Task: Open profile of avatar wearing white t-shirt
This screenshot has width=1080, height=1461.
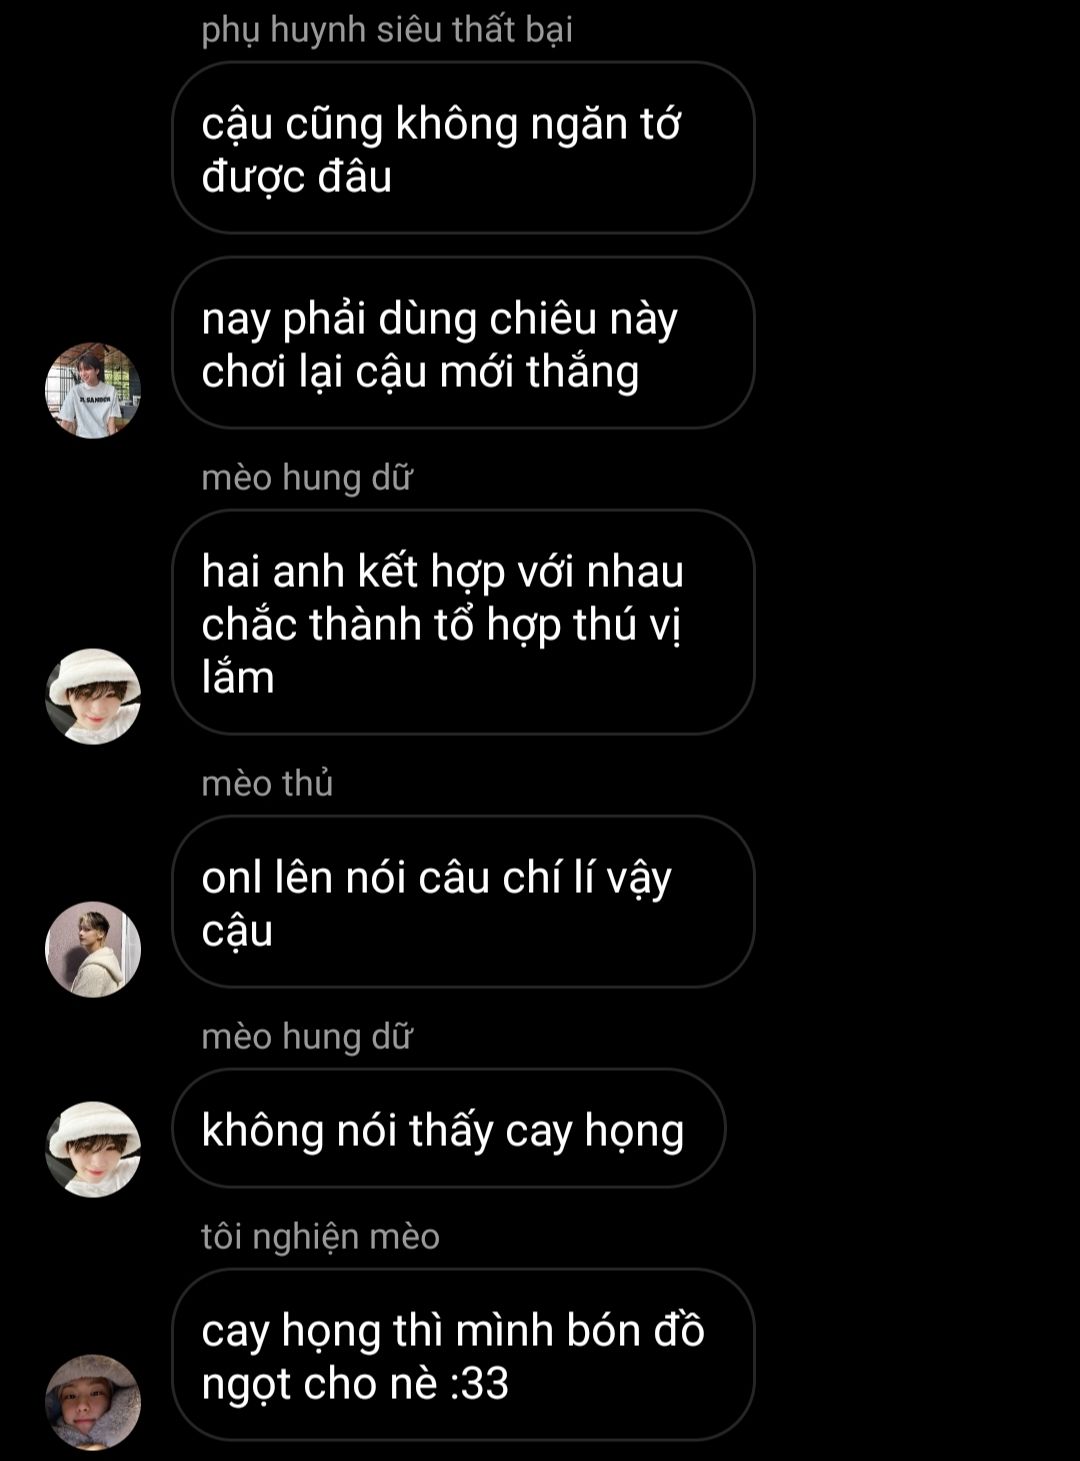Action: [93, 390]
